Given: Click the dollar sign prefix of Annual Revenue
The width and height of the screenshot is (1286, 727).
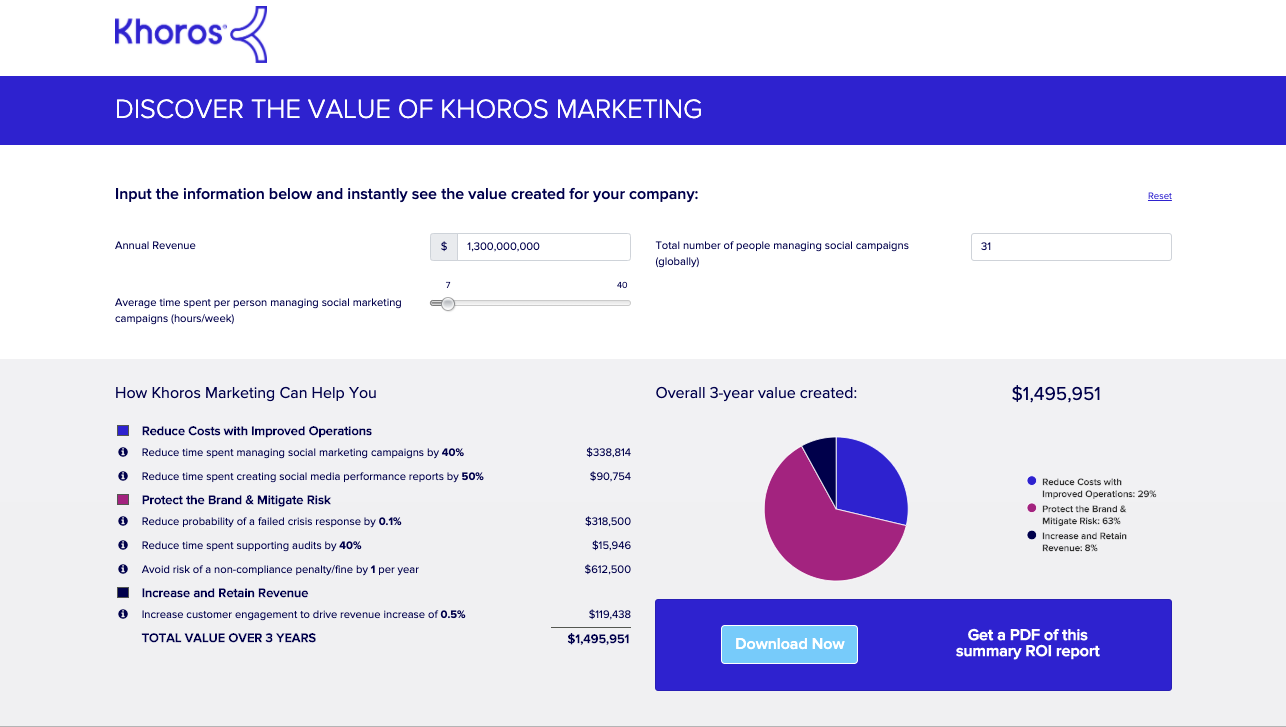Looking at the screenshot, I should pyautogui.click(x=444, y=247).
